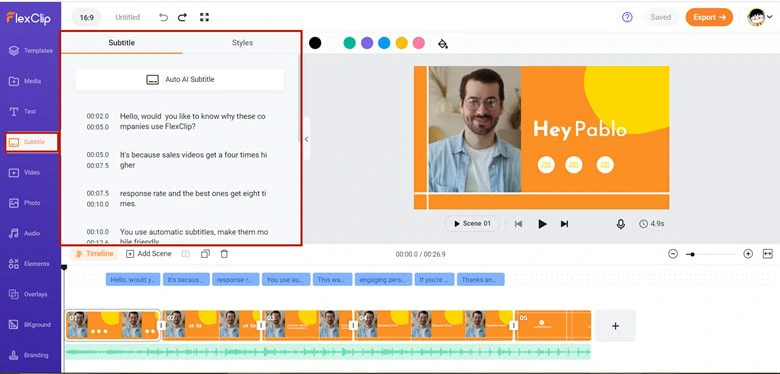Select 'Hello, would y...' subtitle clip on timeline

133,280
